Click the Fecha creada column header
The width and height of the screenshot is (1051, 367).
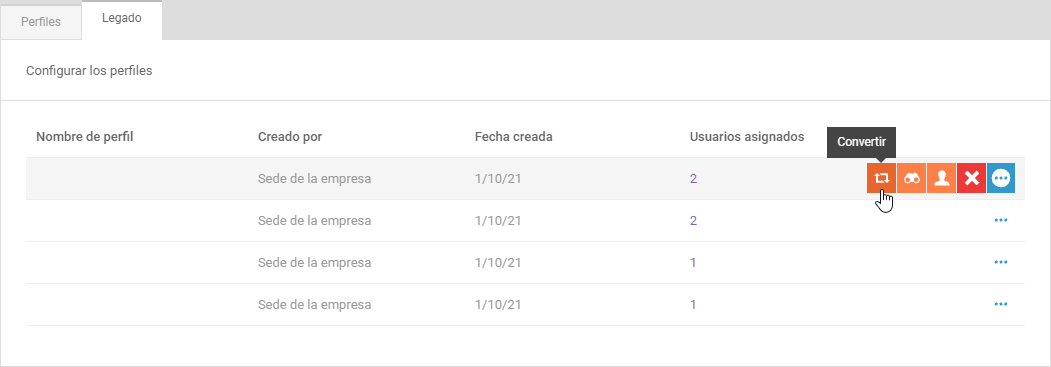point(513,137)
